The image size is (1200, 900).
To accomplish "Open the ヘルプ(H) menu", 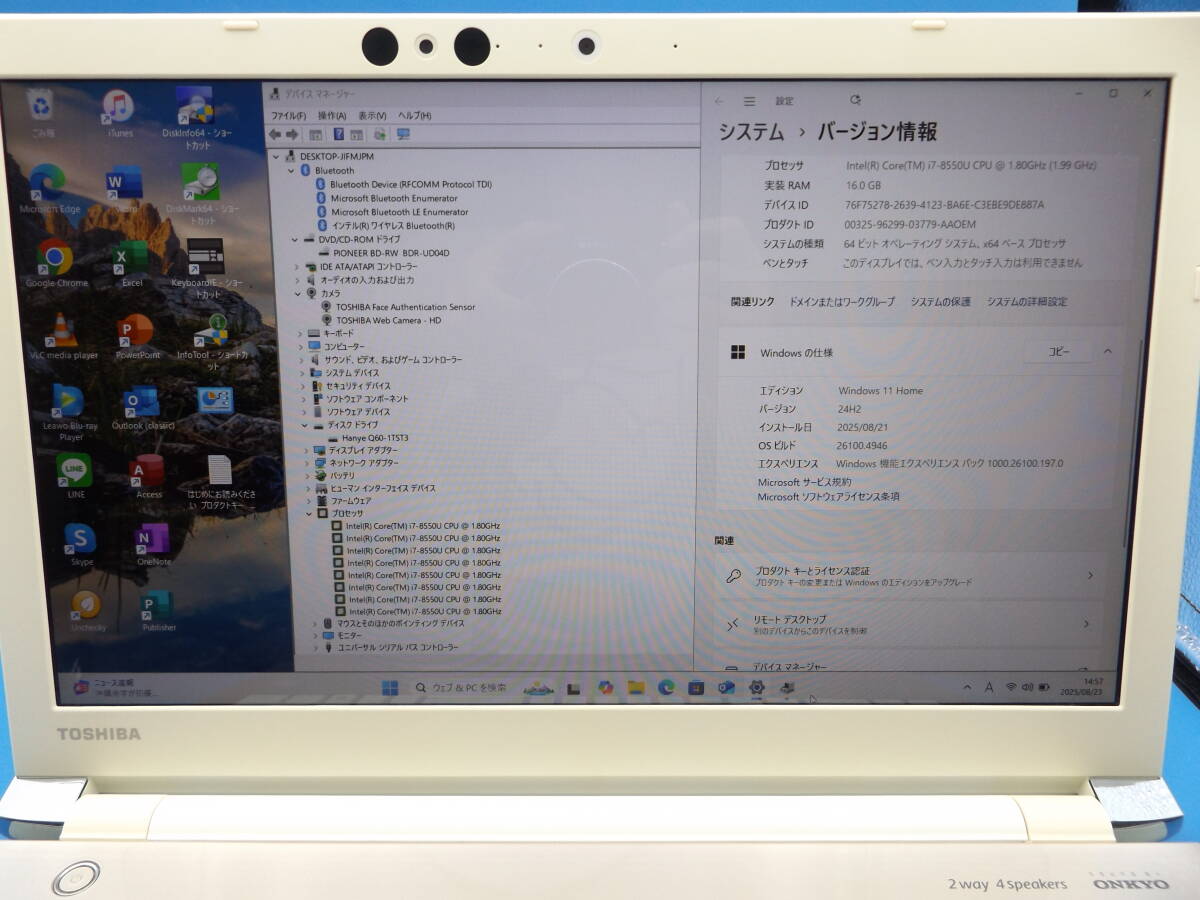I will [415, 116].
